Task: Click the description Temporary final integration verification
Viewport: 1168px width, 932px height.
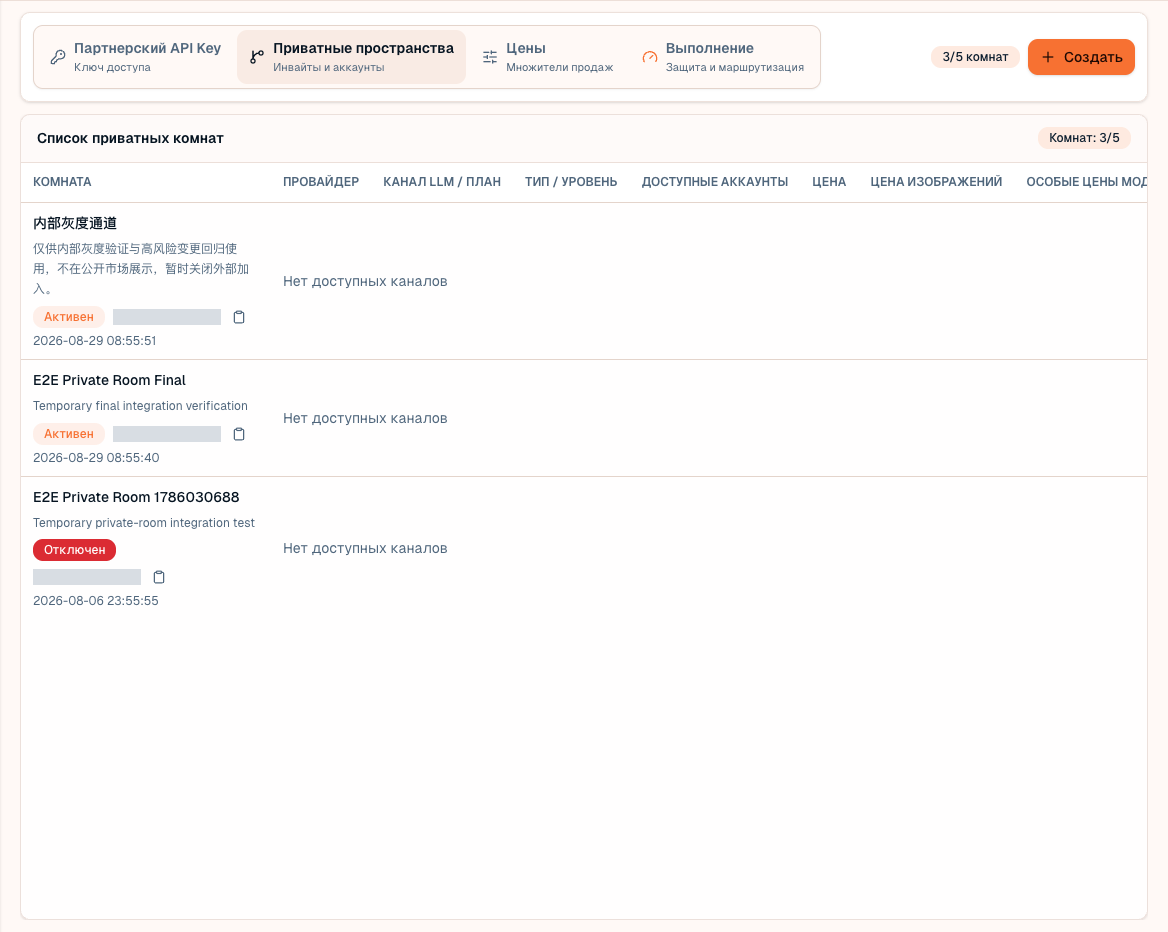Action: click(x=141, y=406)
